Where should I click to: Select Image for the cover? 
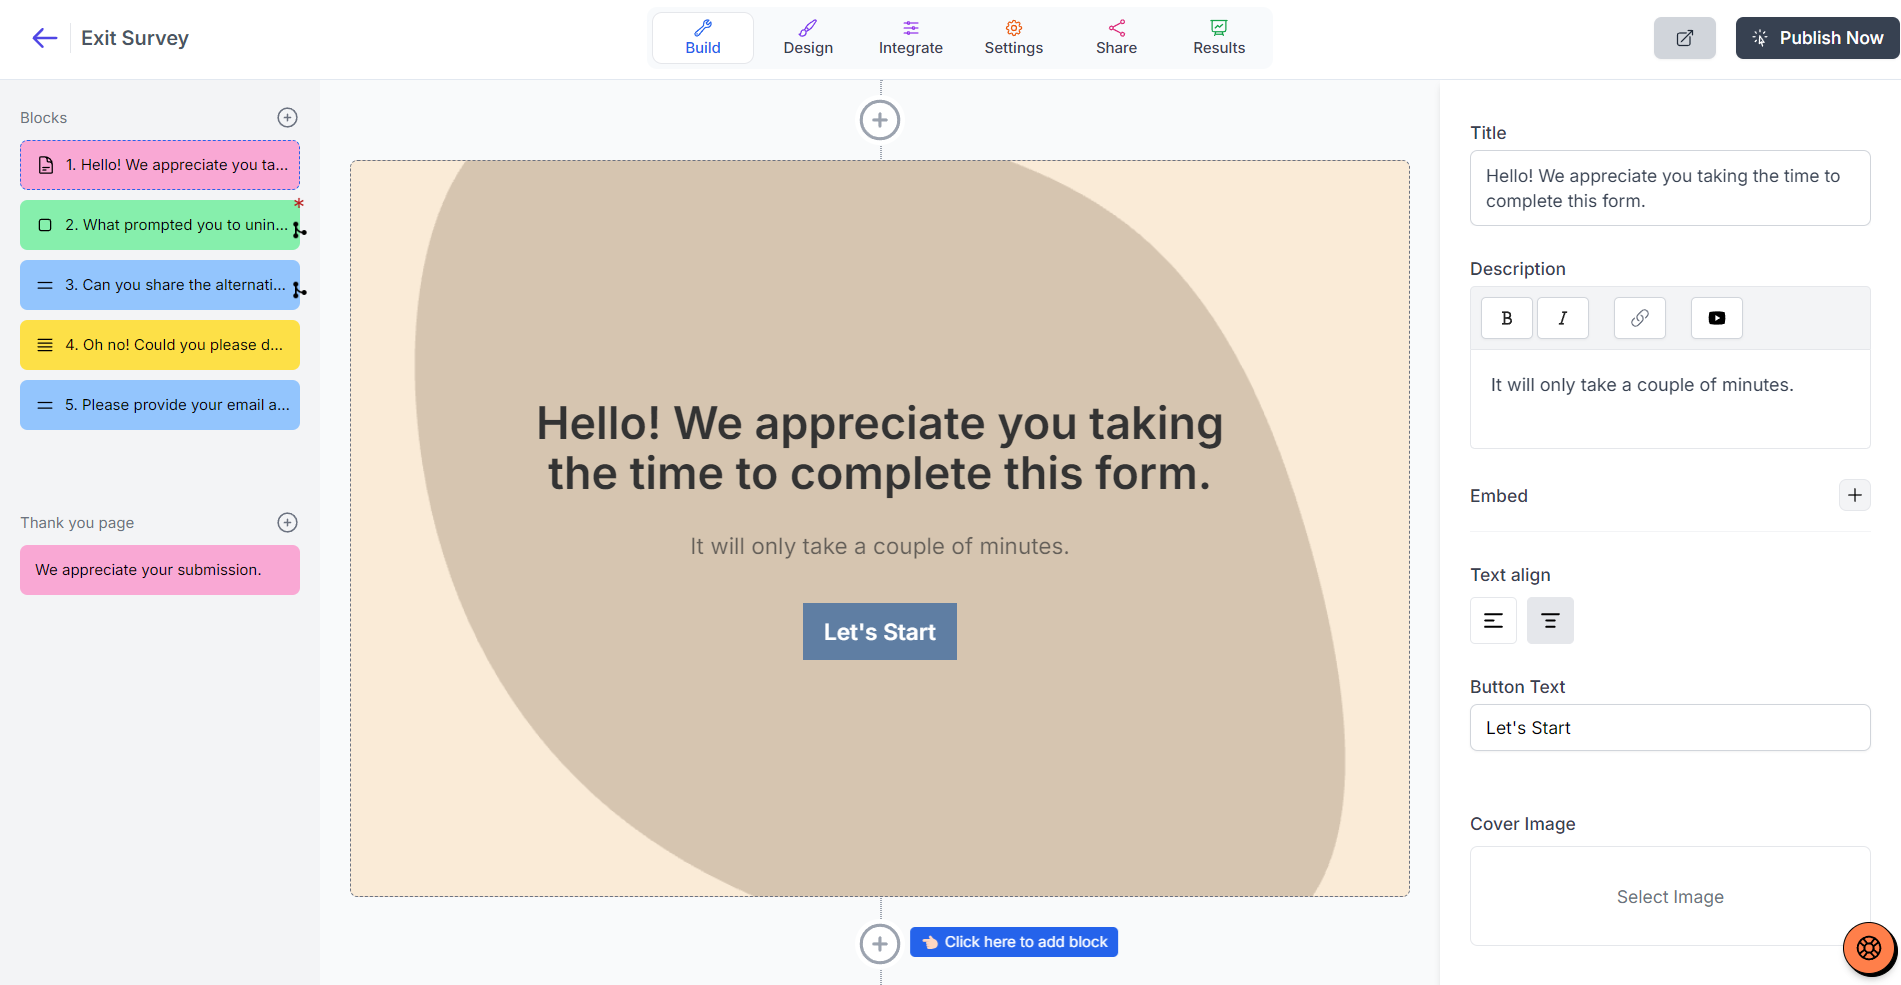(1669, 896)
